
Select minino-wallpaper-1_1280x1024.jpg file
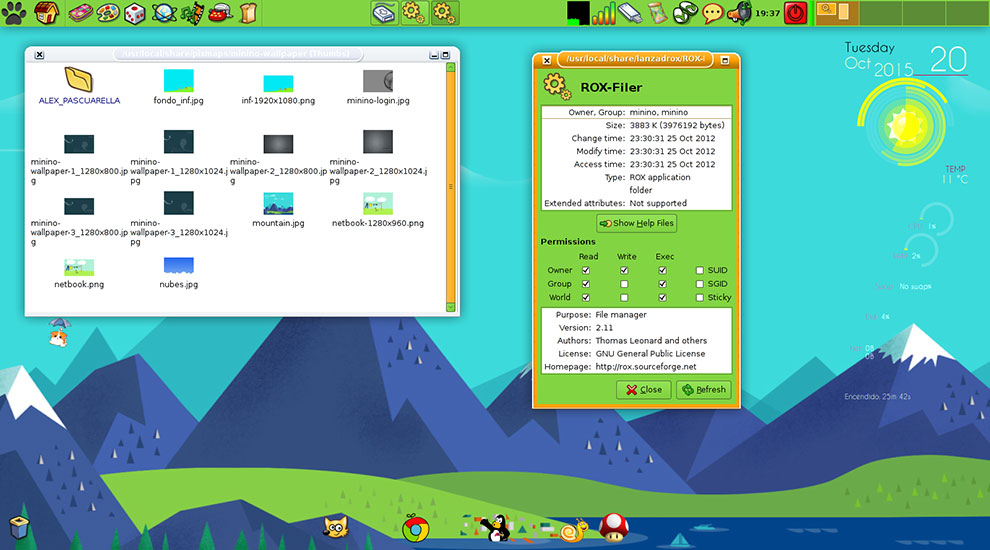click(179, 158)
